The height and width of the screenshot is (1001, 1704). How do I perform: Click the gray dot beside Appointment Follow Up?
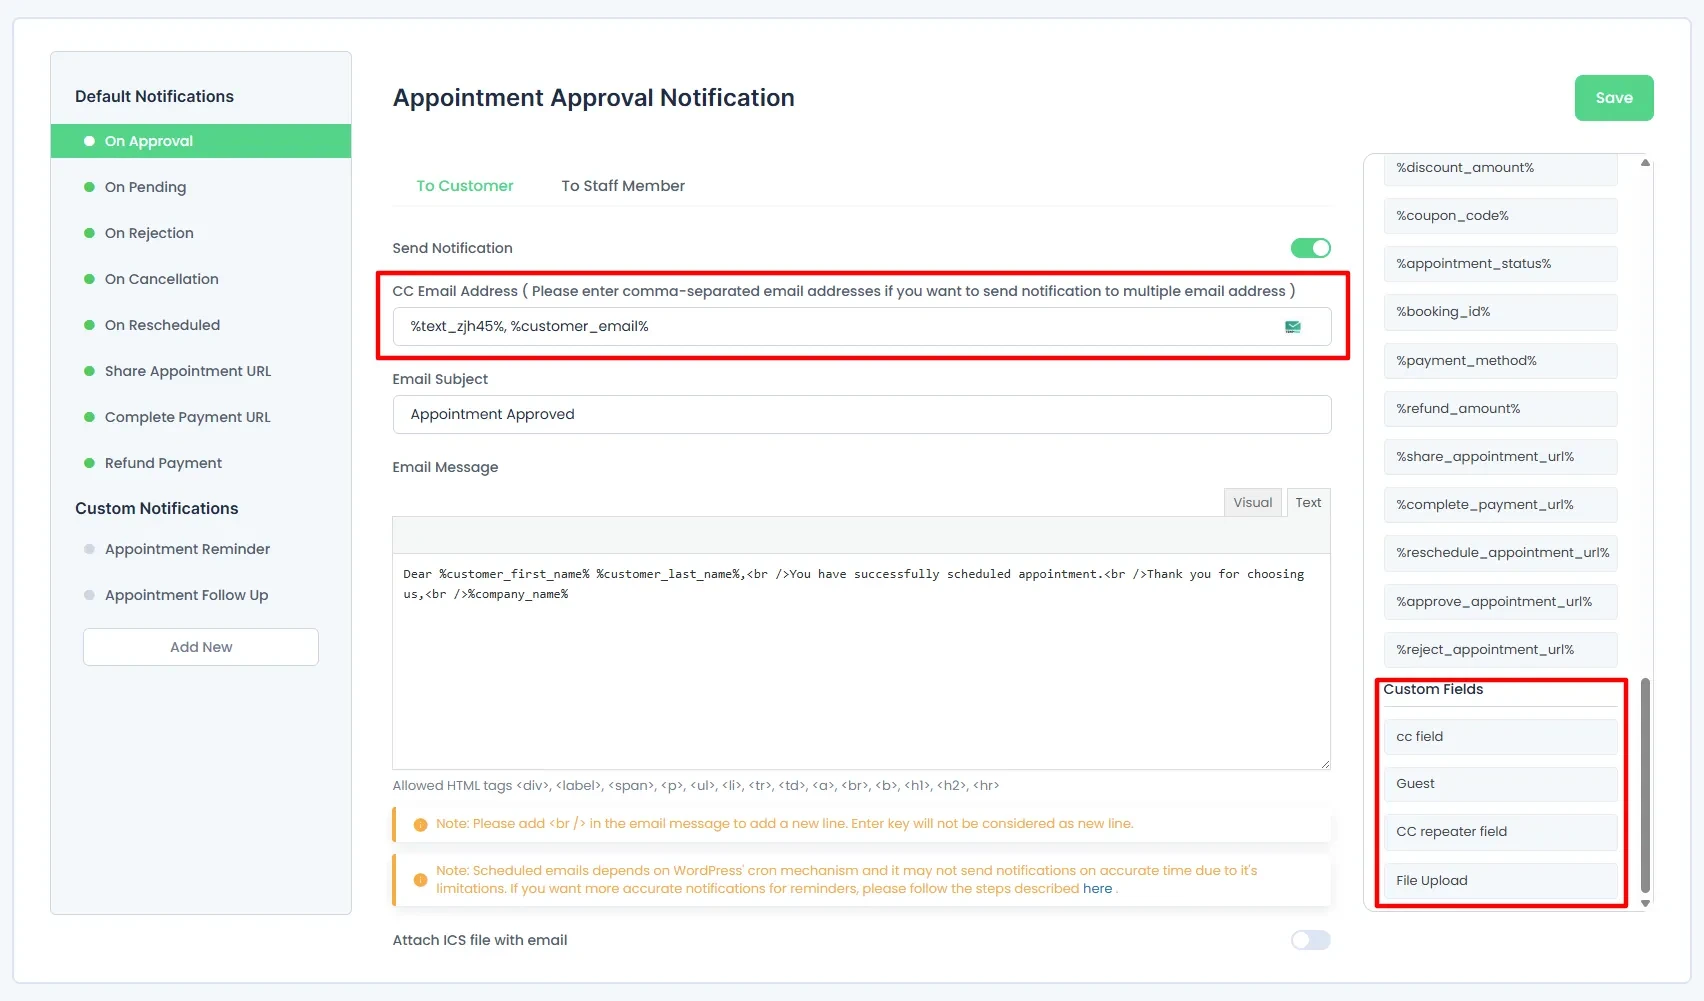click(x=89, y=595)
